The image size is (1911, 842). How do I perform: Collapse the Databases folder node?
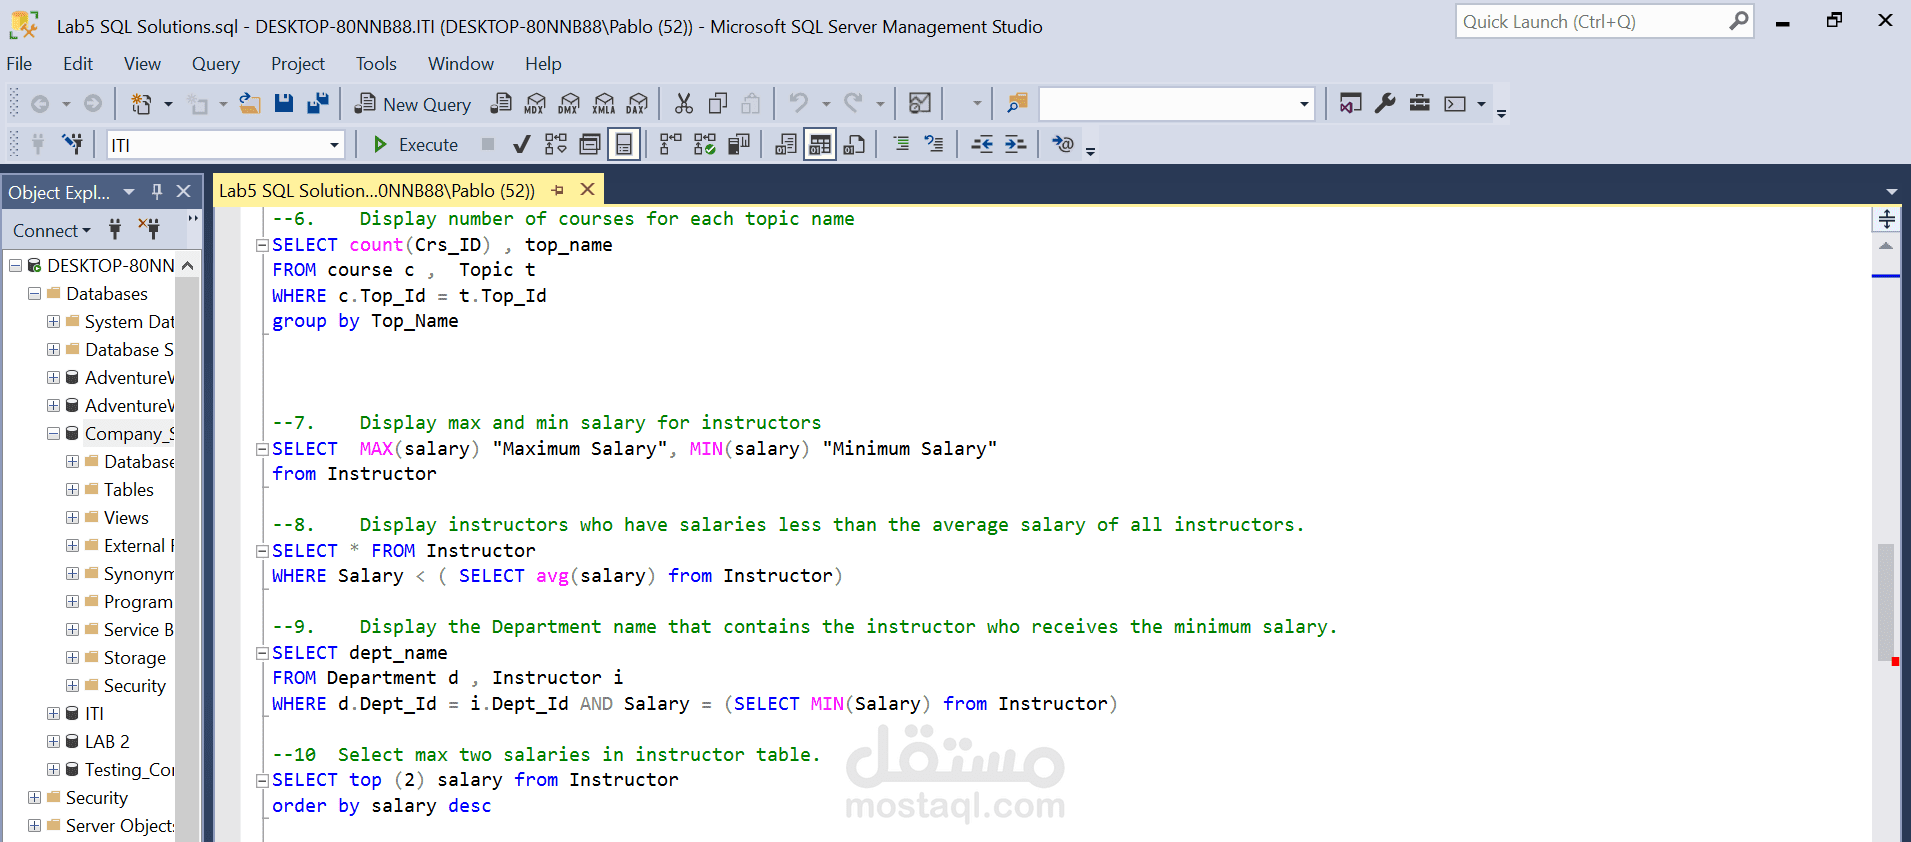[x=34, y=294]
